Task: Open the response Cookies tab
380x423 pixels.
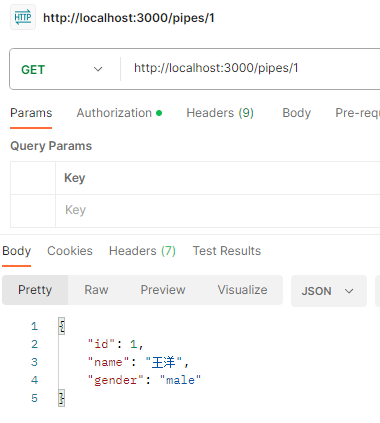Action: (70, 251)
